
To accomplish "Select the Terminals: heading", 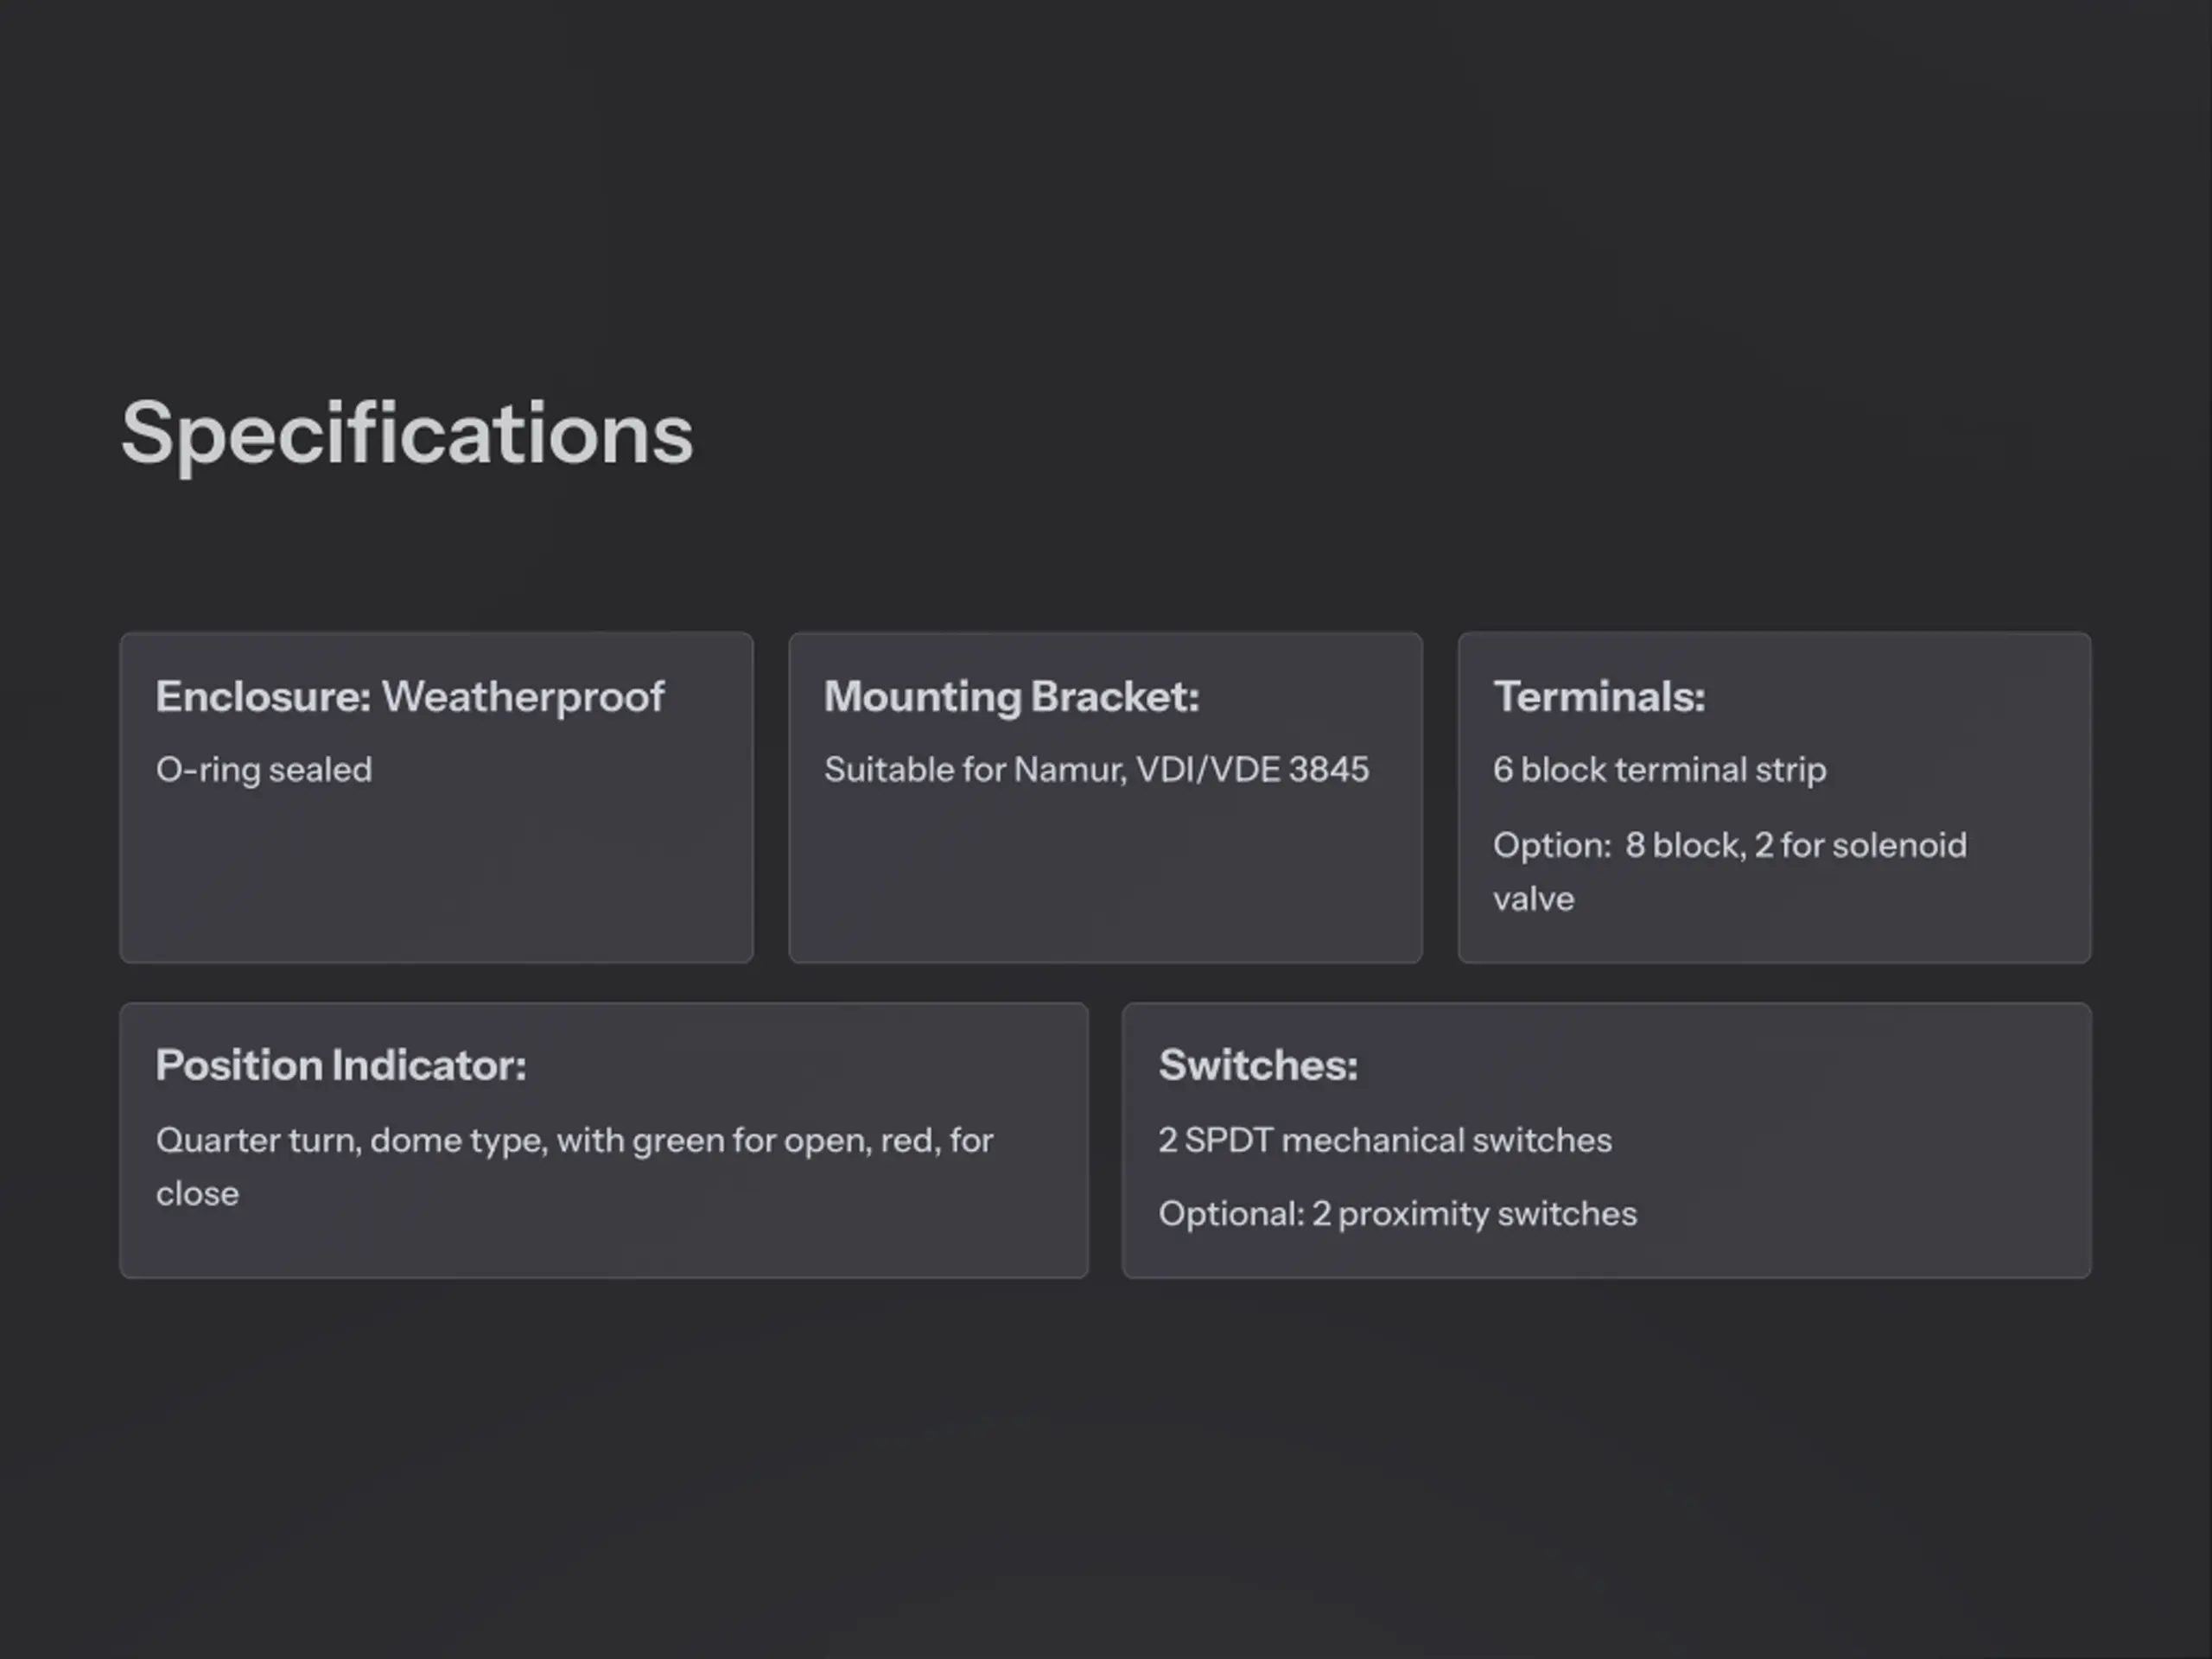I will tap(1599, 697).
